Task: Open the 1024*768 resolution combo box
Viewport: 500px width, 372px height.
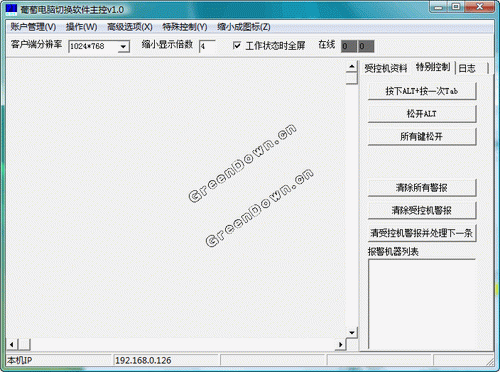Action: click(x=99, y=46)
